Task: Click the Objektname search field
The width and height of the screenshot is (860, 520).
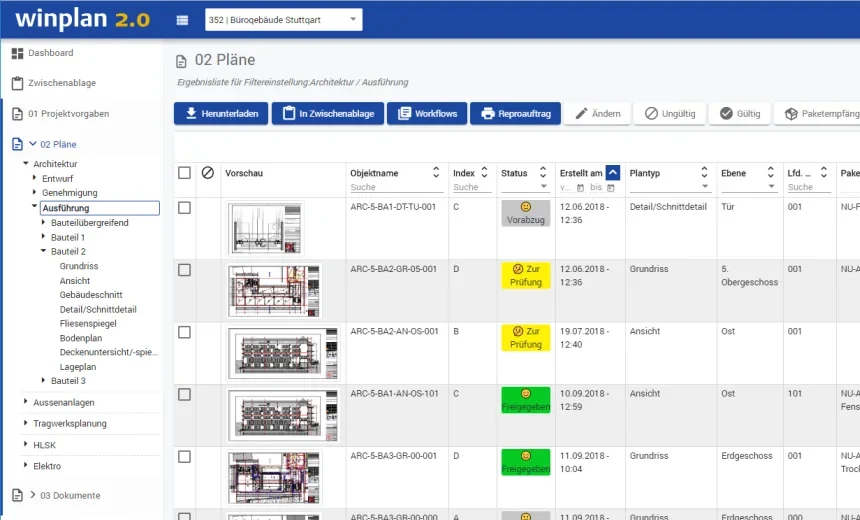Action: point(397,187)
